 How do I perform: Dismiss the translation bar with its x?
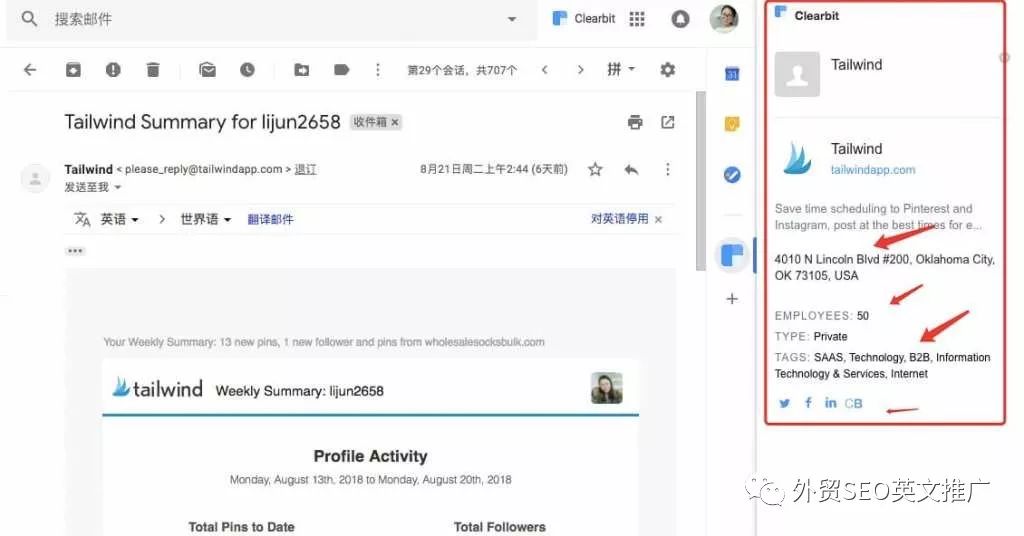[658, 219]
